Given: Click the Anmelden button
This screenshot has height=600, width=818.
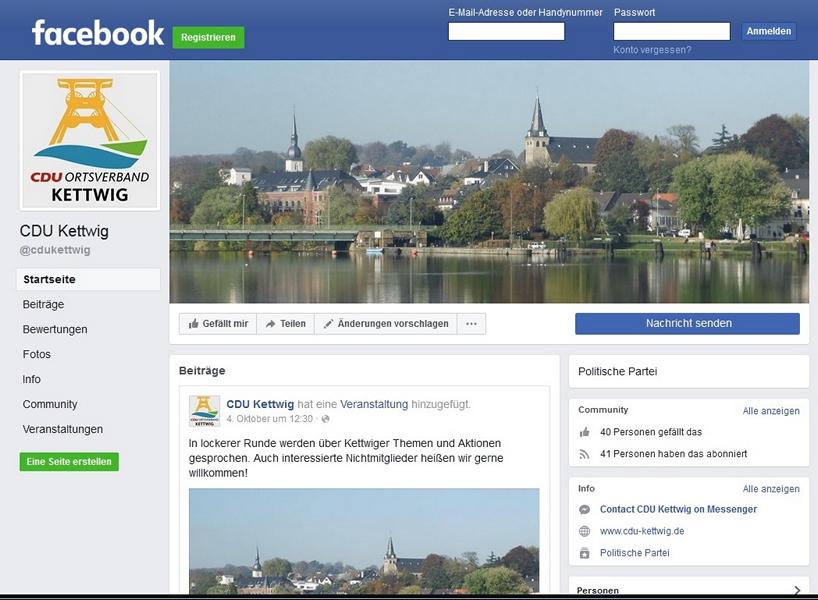Looking at the screenshot, I should (768, 31).
